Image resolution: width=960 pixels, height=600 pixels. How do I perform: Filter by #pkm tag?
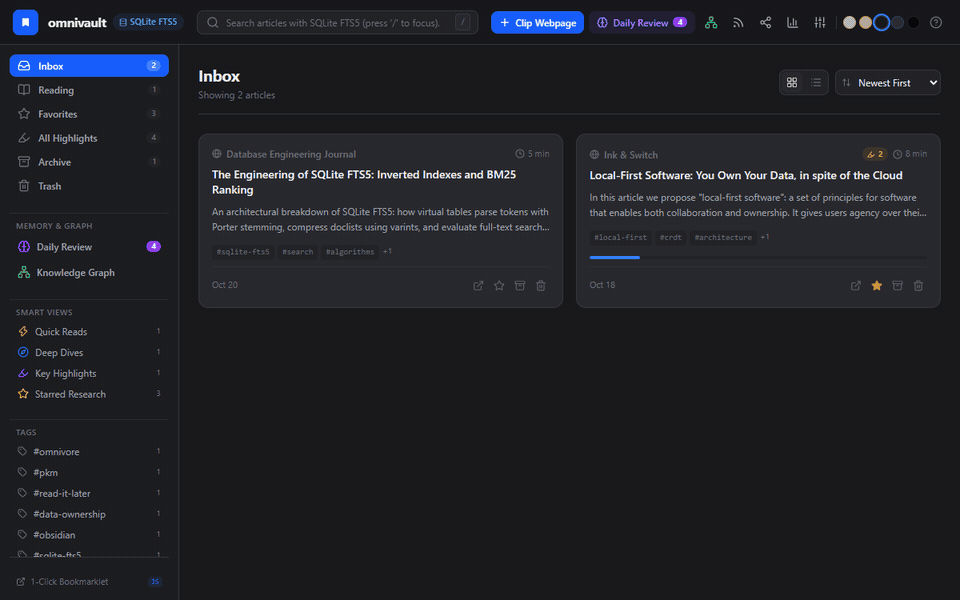pos(89,472)
